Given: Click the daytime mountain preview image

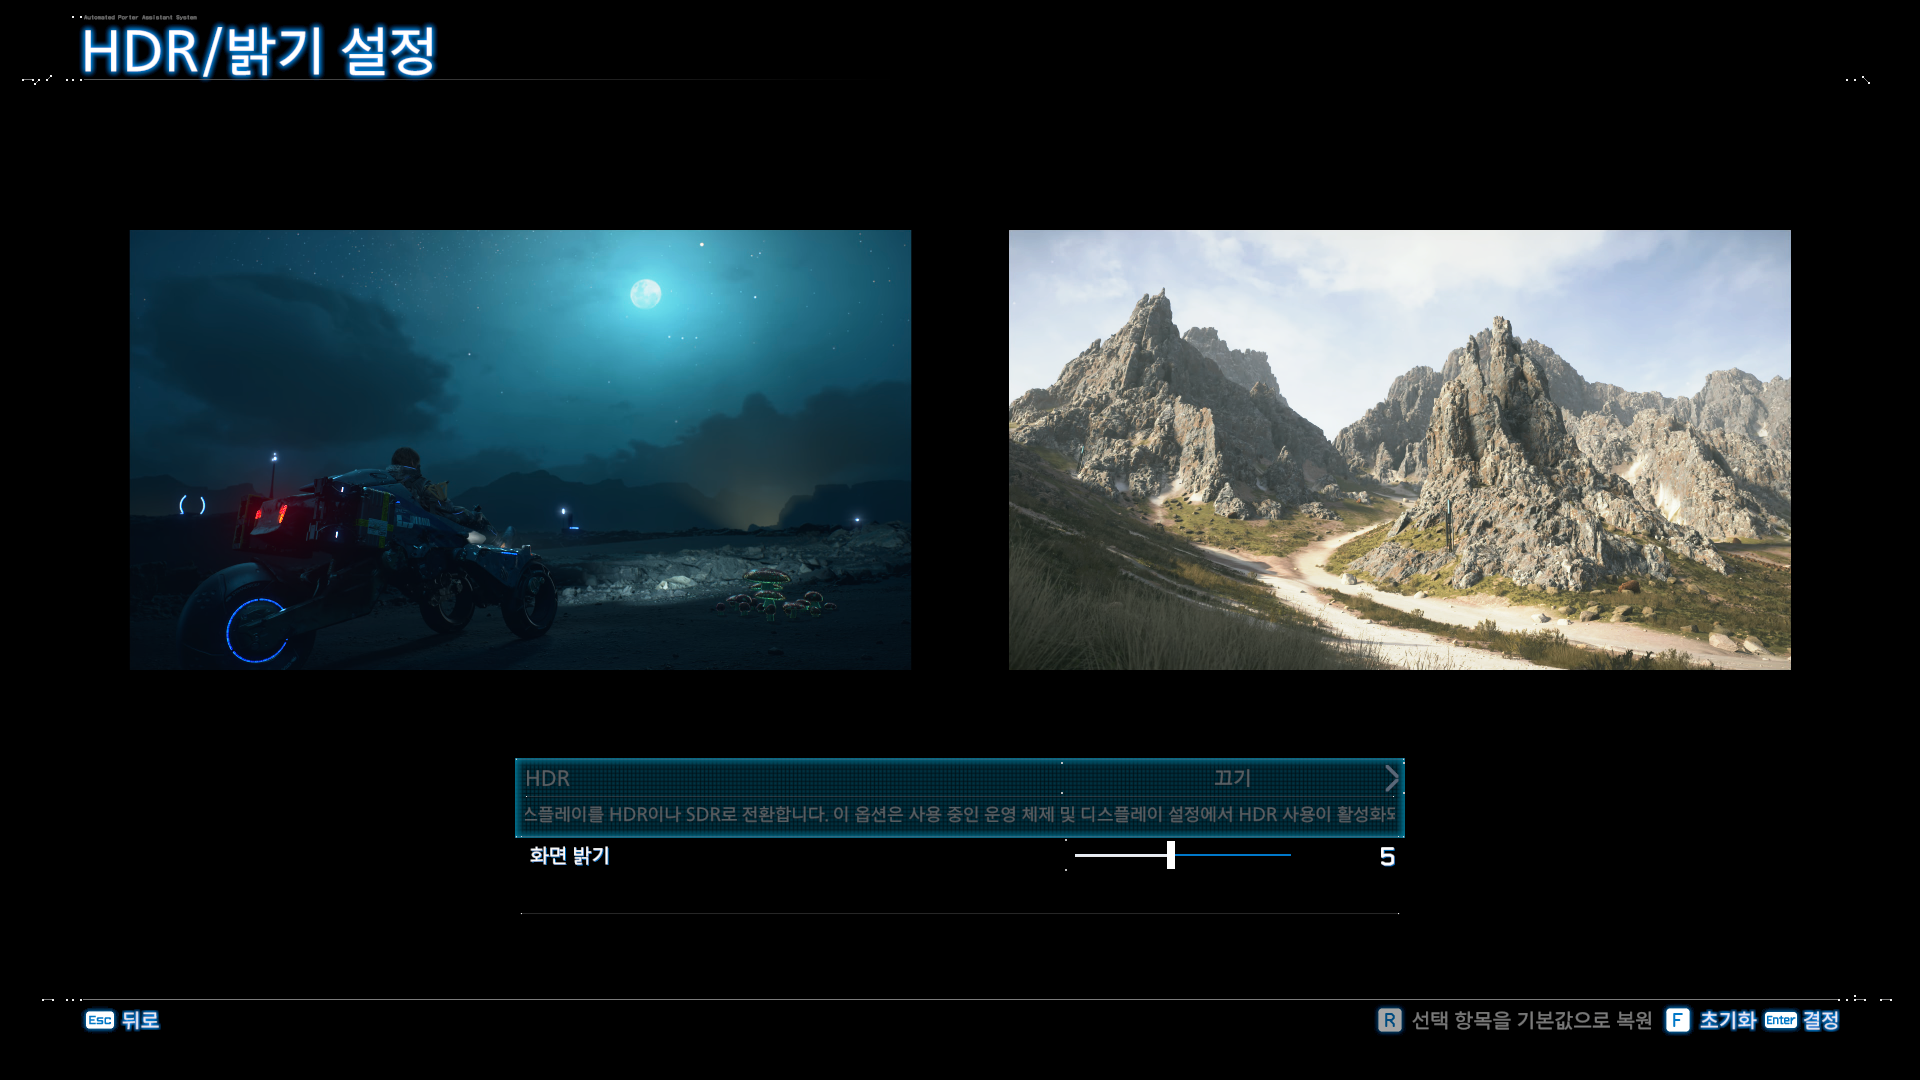Looking at the screenshot, I should click(x=1400, y=450).
